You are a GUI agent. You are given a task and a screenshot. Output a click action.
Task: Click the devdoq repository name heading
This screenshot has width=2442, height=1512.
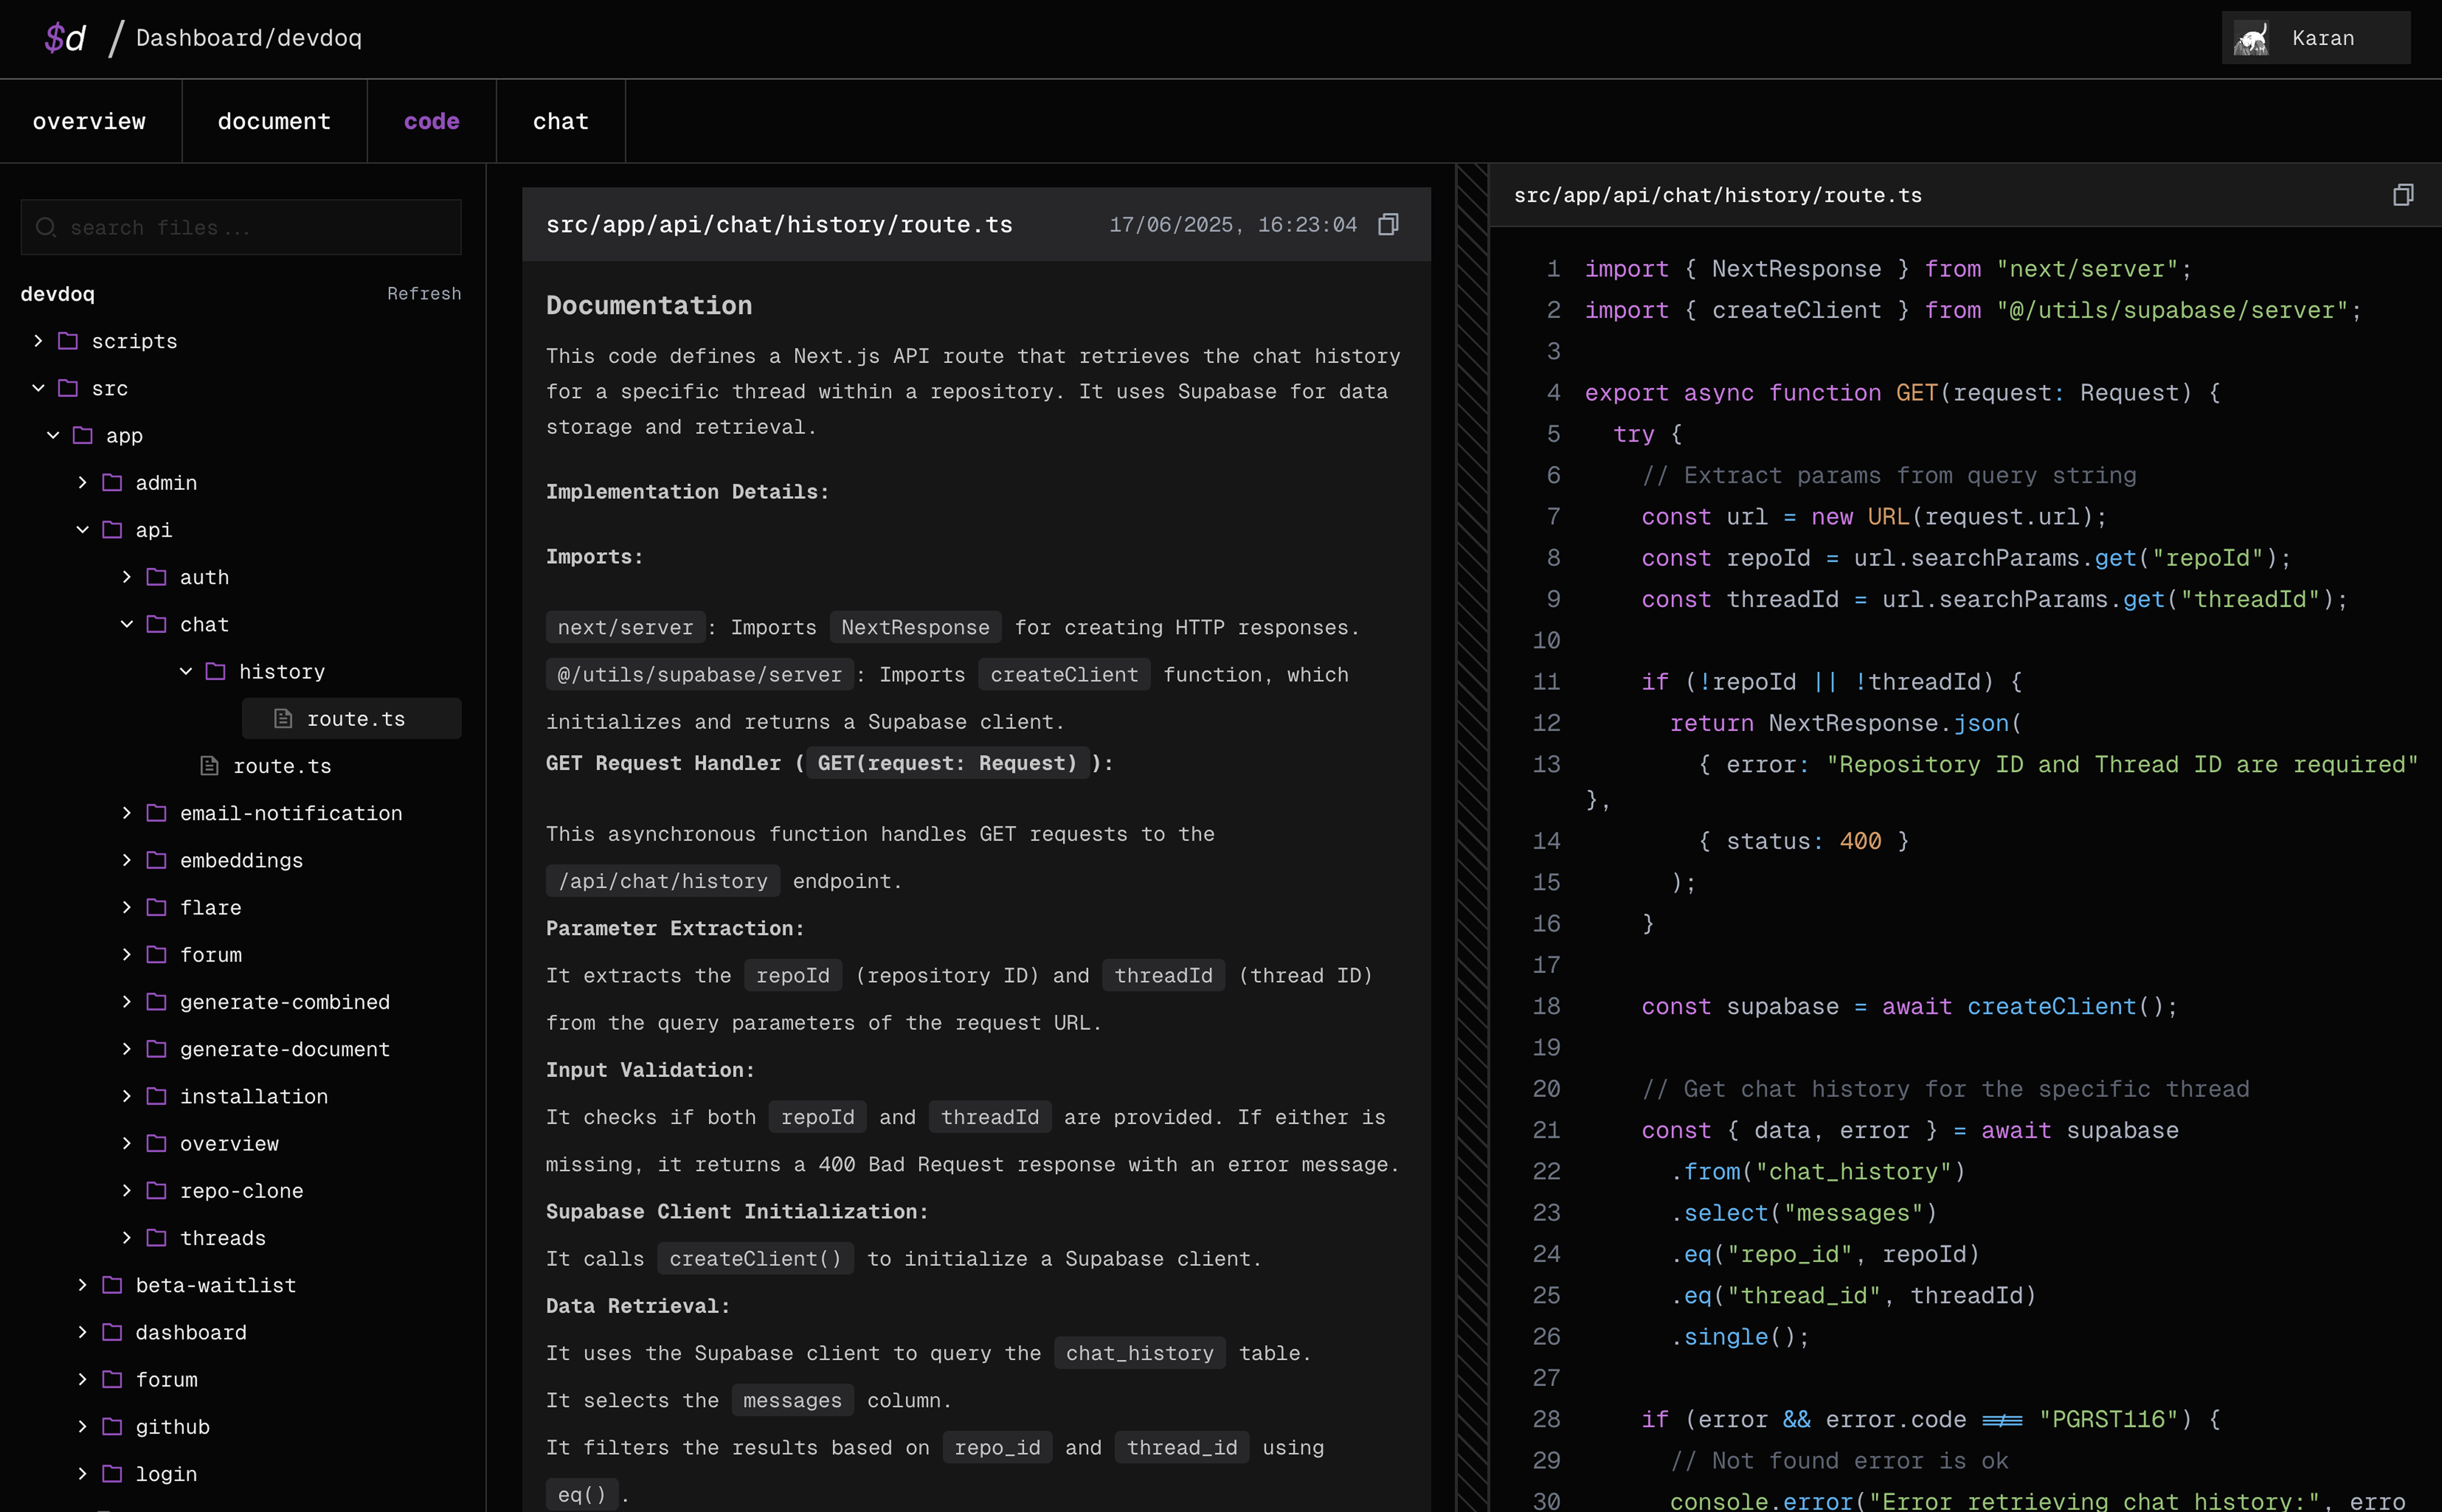click(57, 293)
